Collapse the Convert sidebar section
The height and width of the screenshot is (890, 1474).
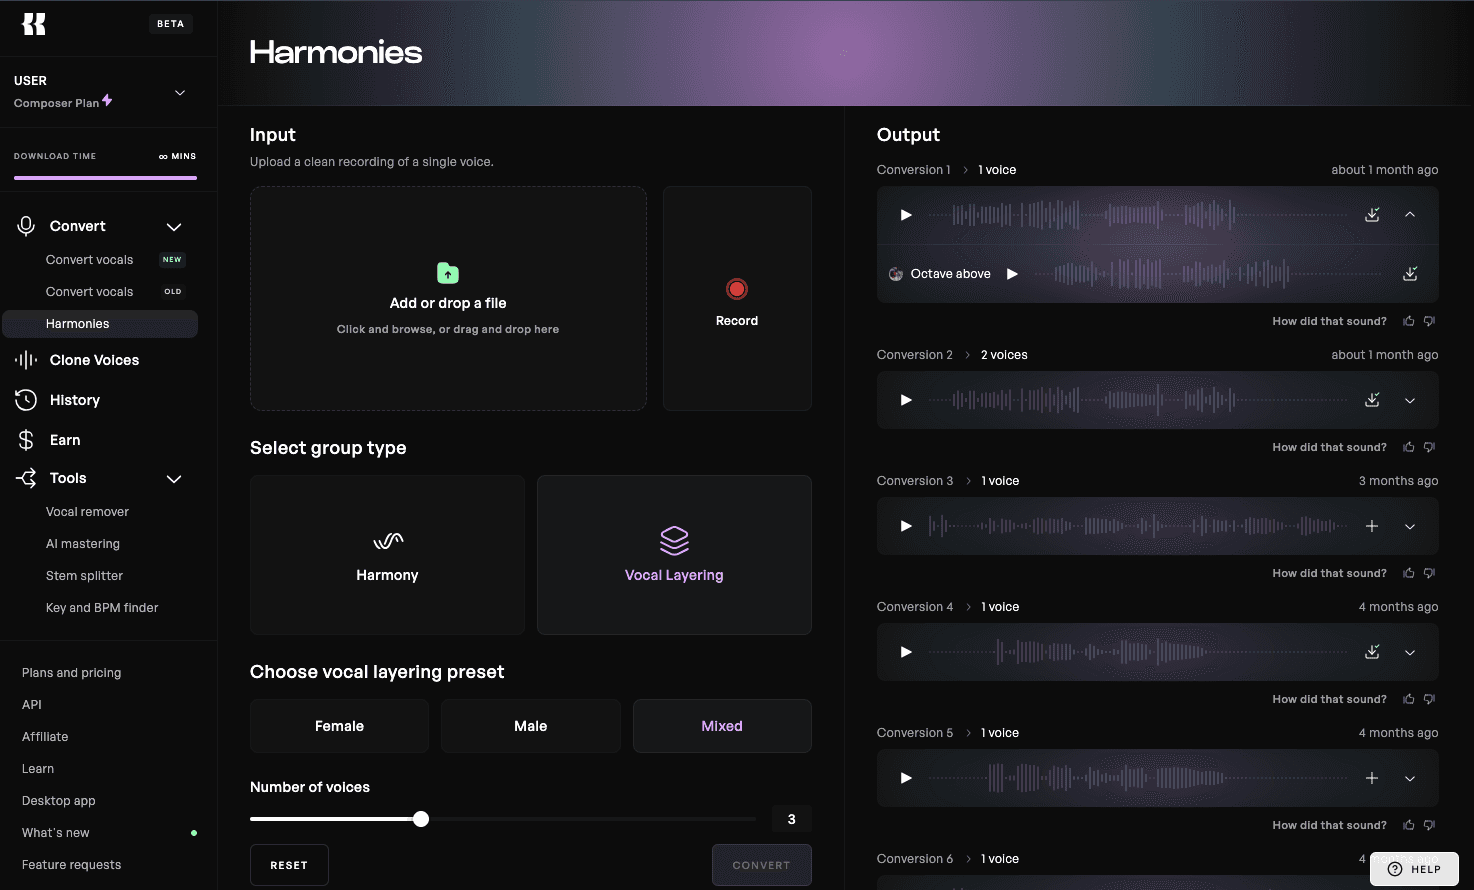coord(174,227)
